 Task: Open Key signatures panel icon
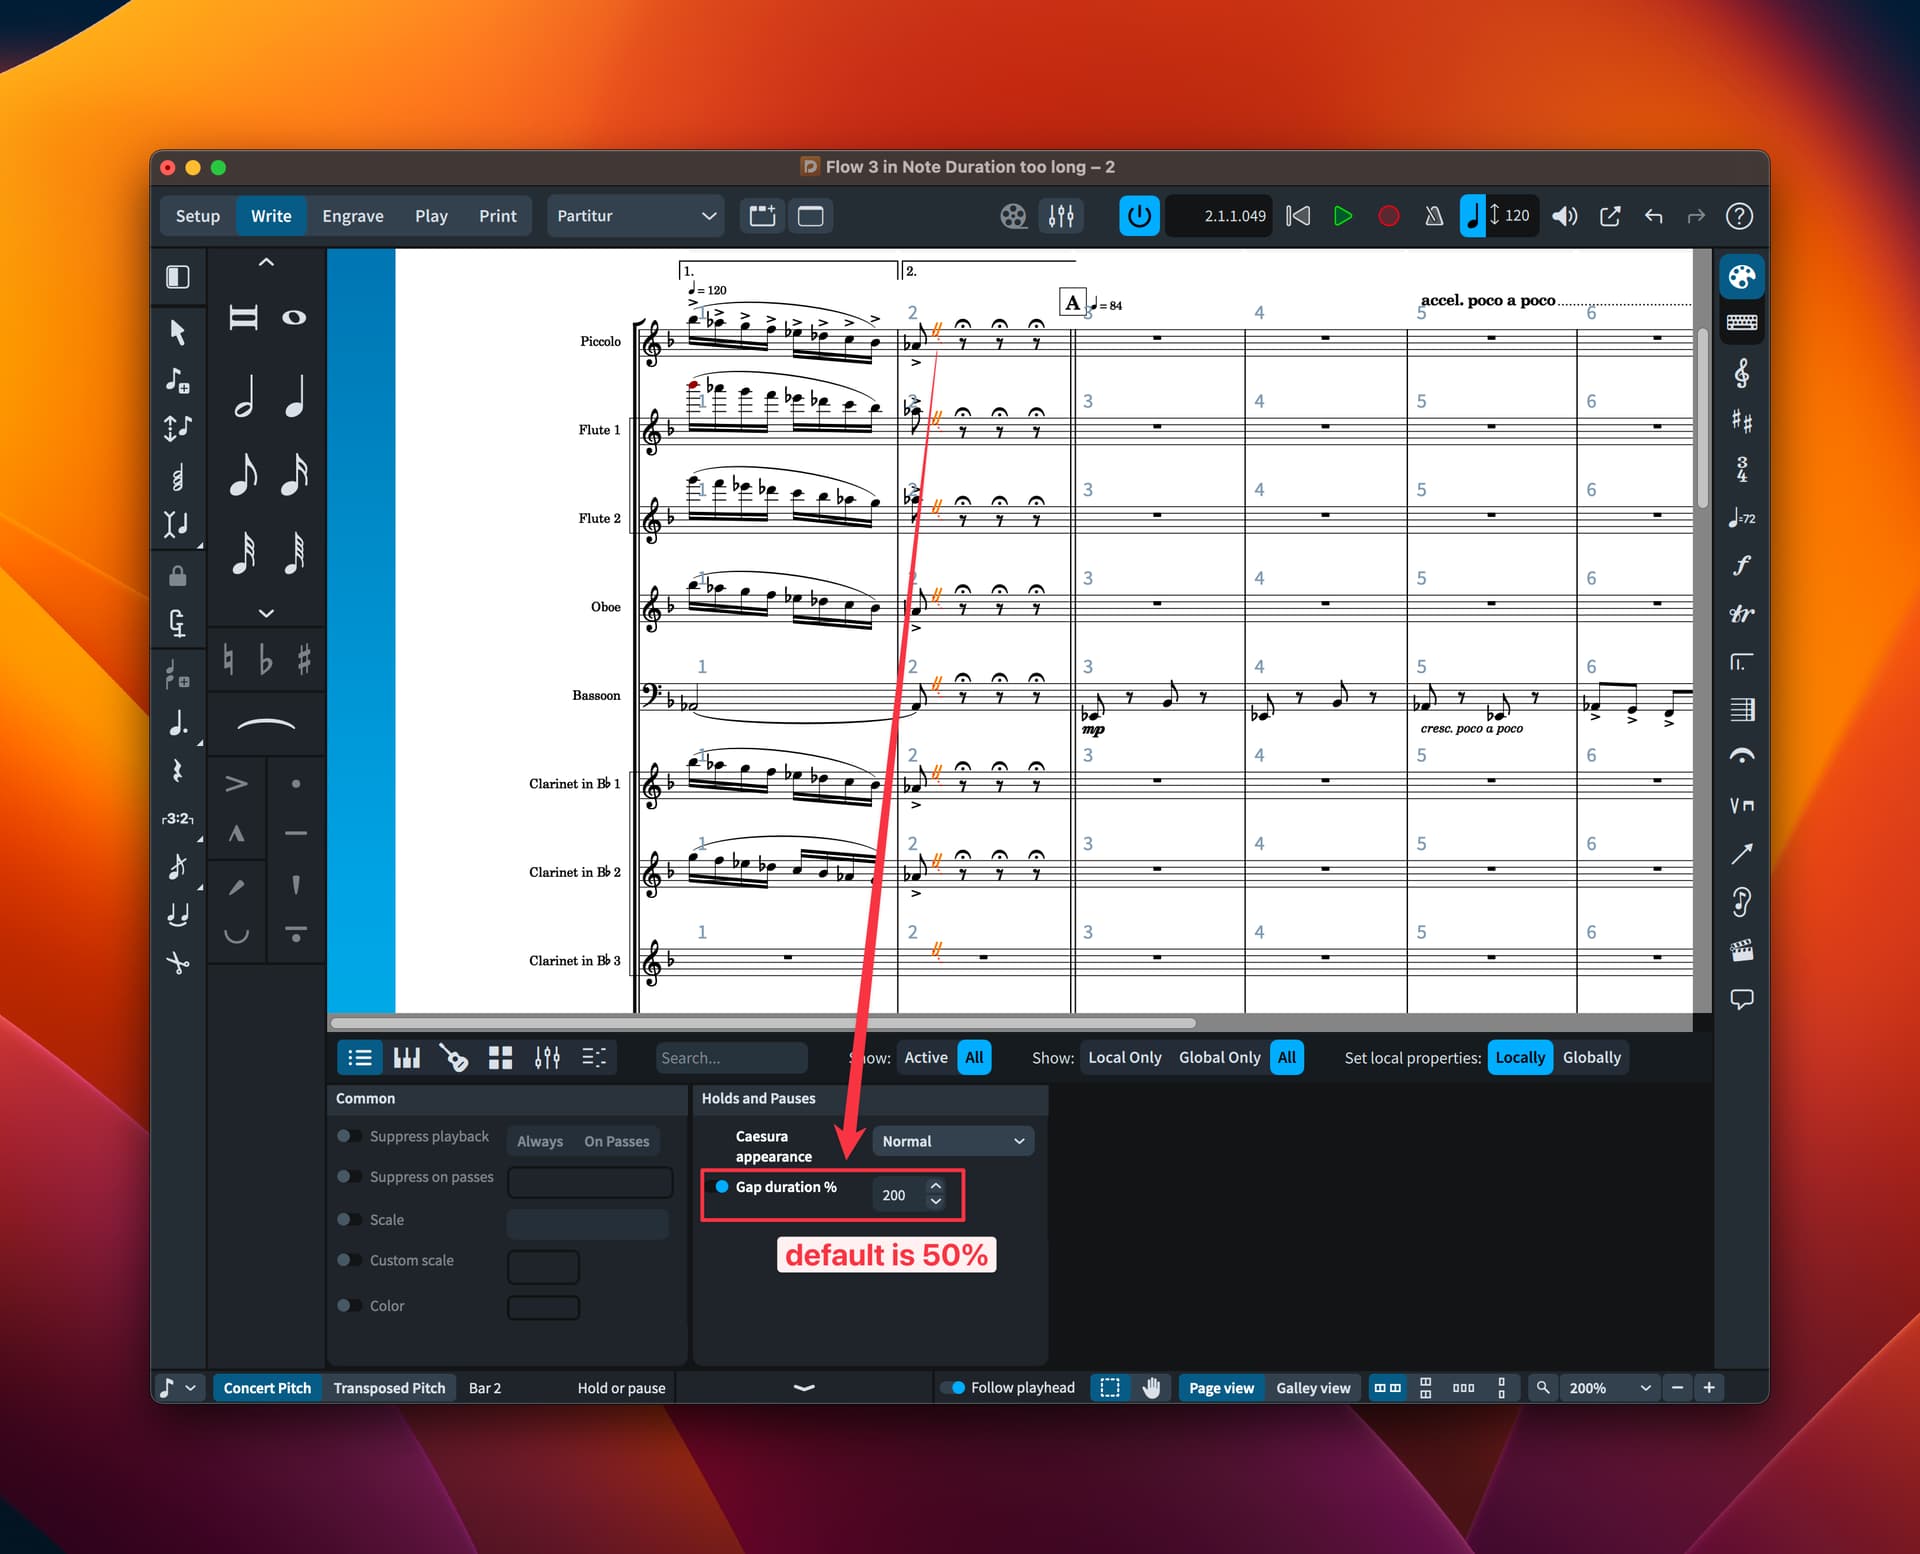point(1742,421)
